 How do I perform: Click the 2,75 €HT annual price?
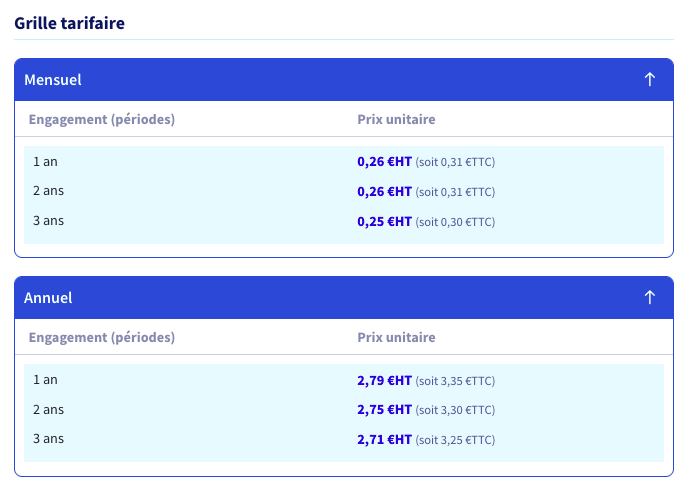click(x=384, y=410)
